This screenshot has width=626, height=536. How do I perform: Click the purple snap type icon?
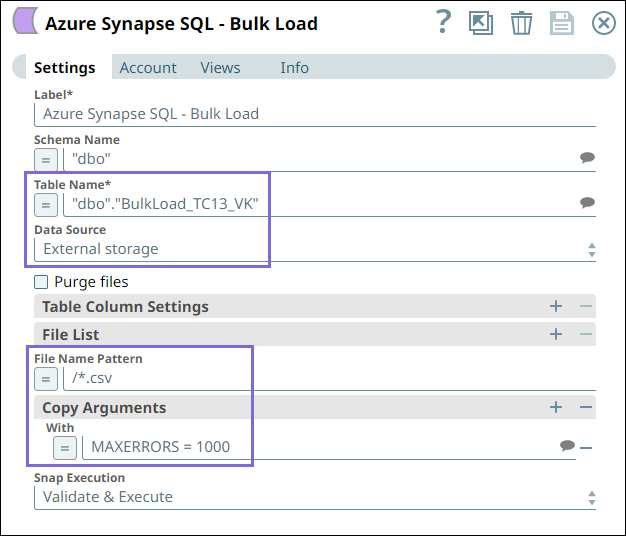point(25,20)
